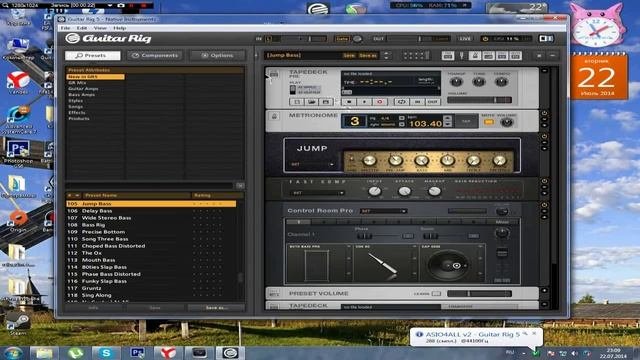This screenshot has height=360, width=640.
Task: Click the Tapedeck new file icon
Action: coord(297,102)
